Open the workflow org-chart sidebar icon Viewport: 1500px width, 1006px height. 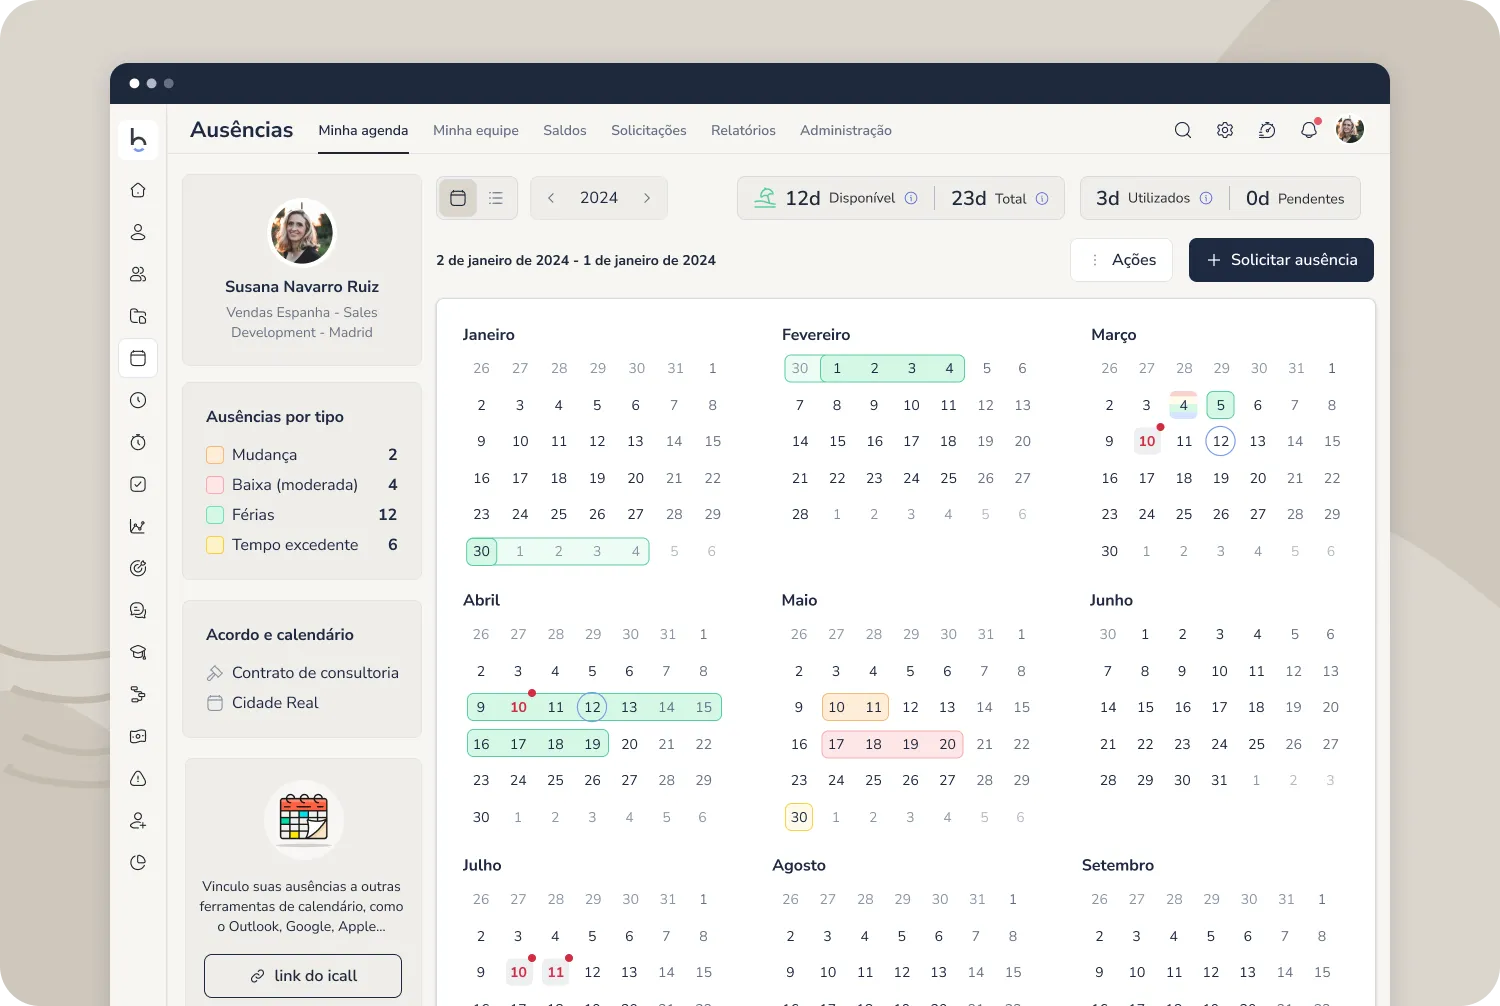(138, 694)
